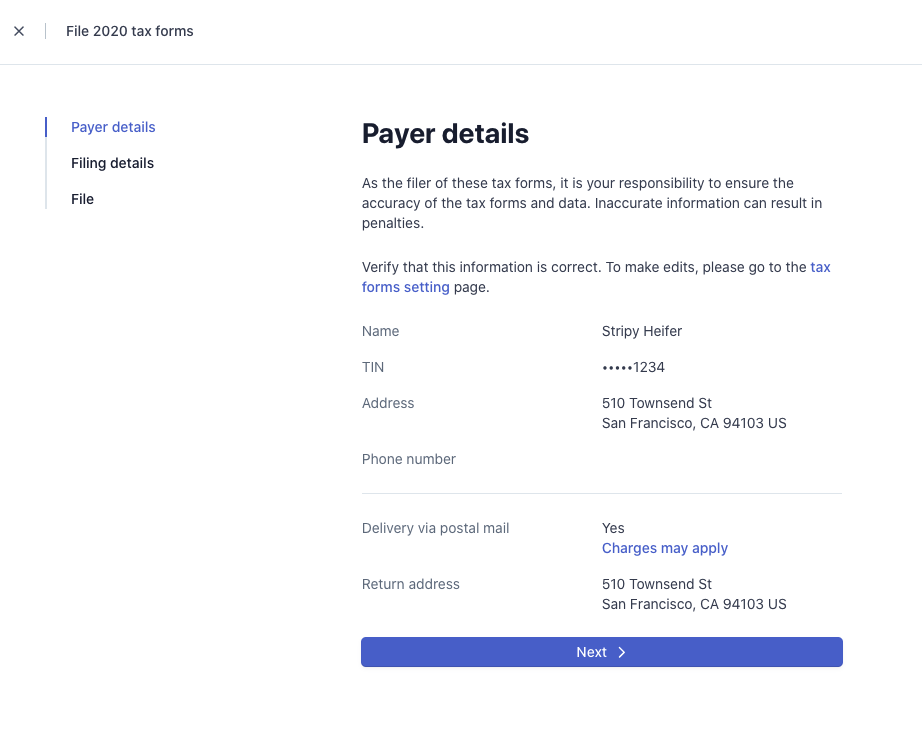Go to the Filing details step
The height and width of the screenshot is (756, 922).
pos(112,163)
